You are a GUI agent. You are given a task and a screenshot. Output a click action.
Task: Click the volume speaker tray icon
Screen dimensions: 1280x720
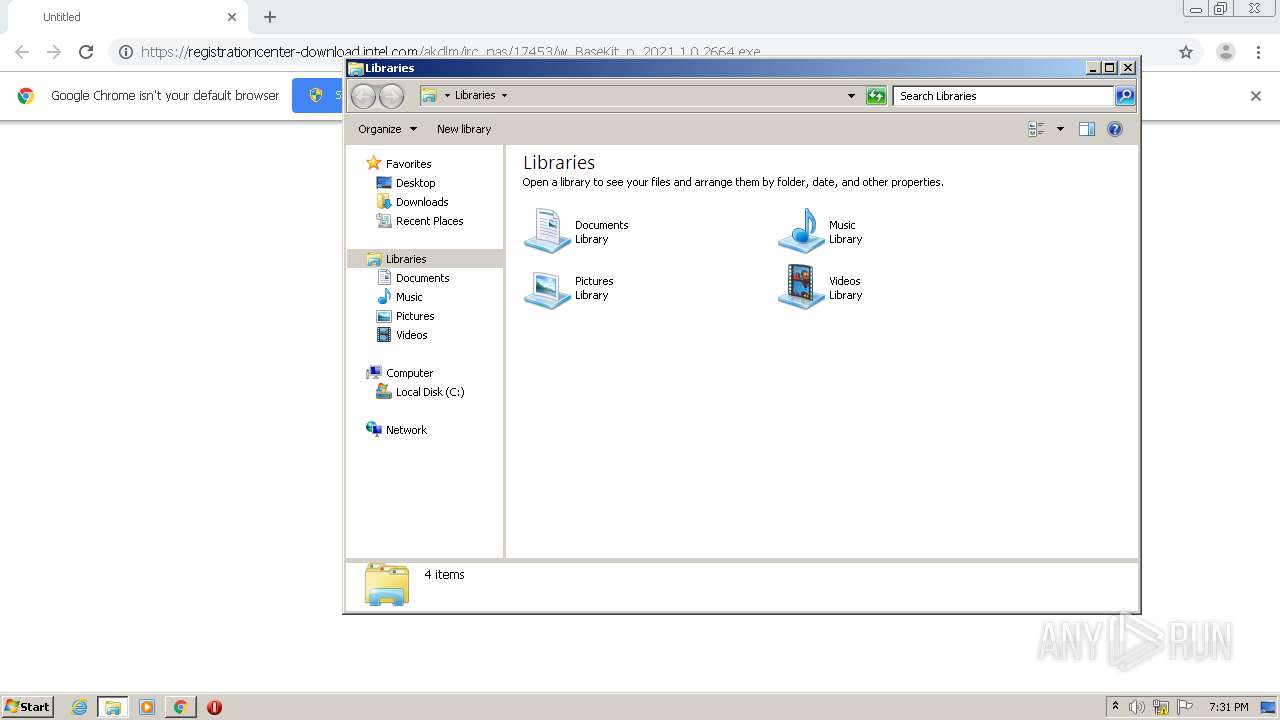1137,707
